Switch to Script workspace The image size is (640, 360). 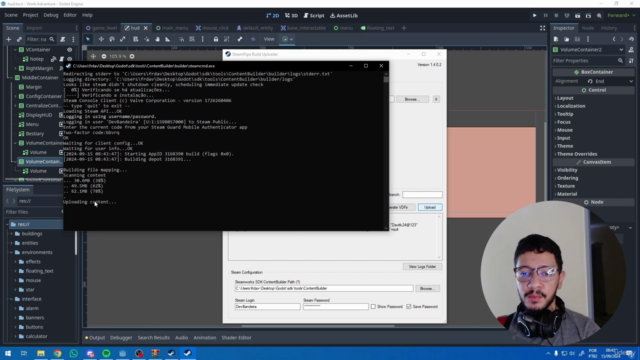pos(314,16)
